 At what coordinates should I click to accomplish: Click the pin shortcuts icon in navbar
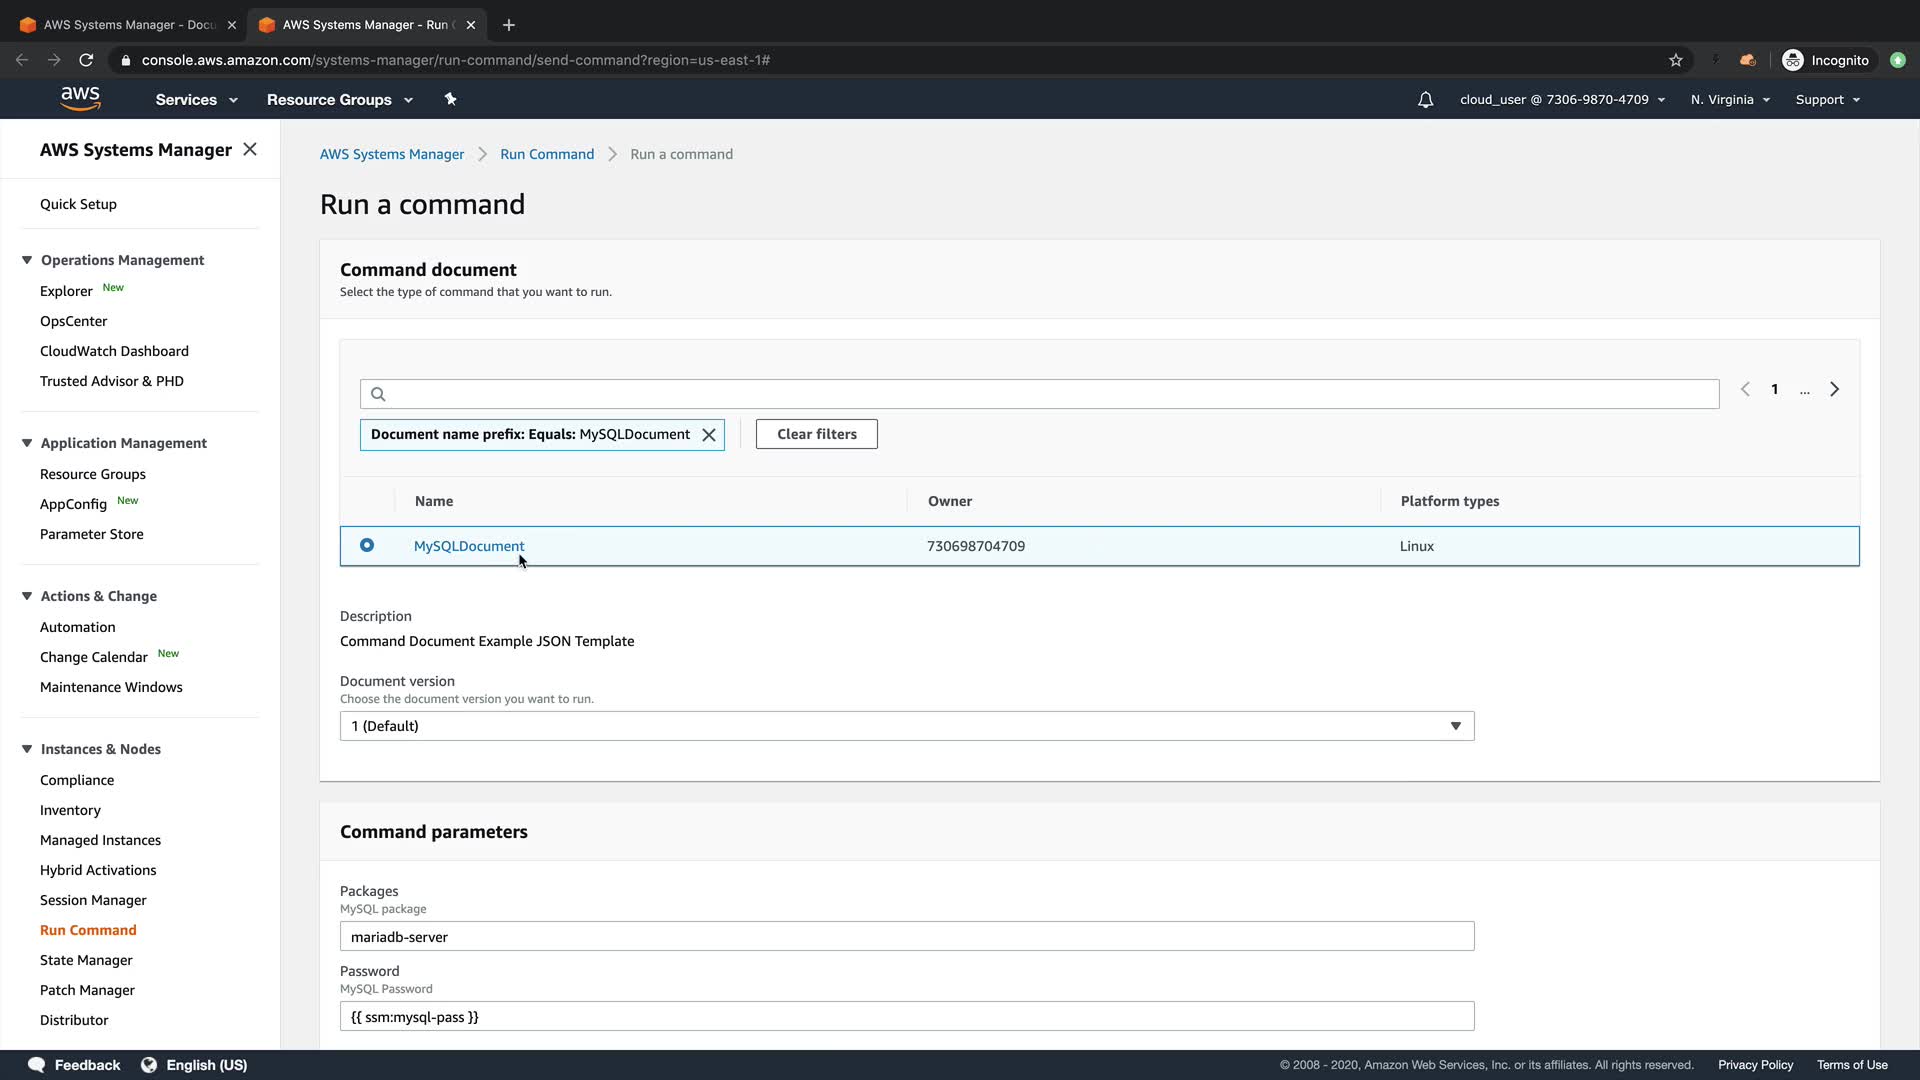tap(450, 99)
